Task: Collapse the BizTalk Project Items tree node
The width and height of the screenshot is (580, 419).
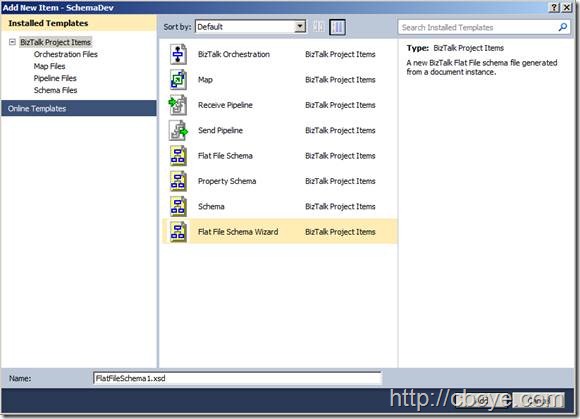Action: tap(12, 42)
